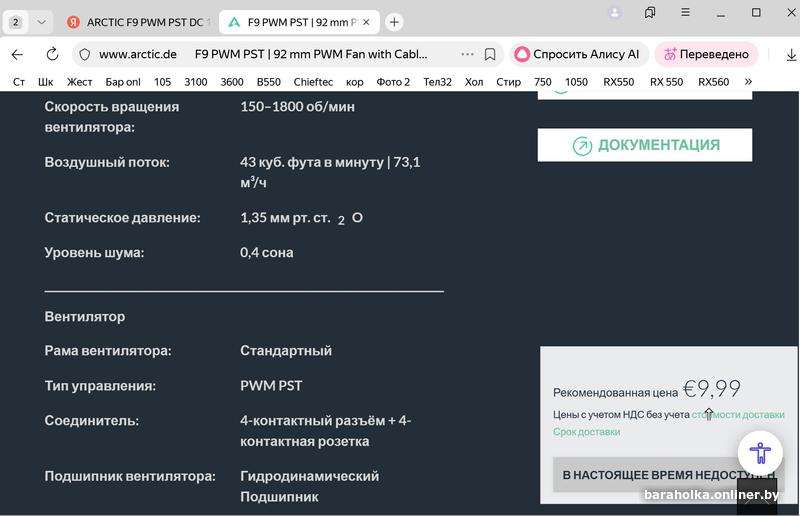Open site protection shield icon in address bar
Image resolution: width=800 pixels, height=516 pixels.
click(x=85, y=54)
